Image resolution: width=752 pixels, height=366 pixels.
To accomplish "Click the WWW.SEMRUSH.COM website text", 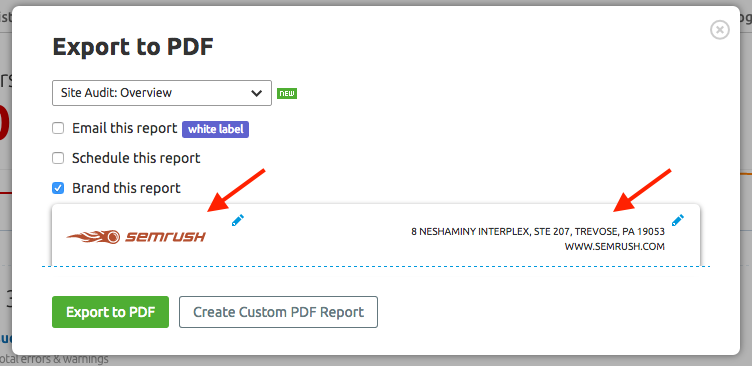I will (615, 247).
